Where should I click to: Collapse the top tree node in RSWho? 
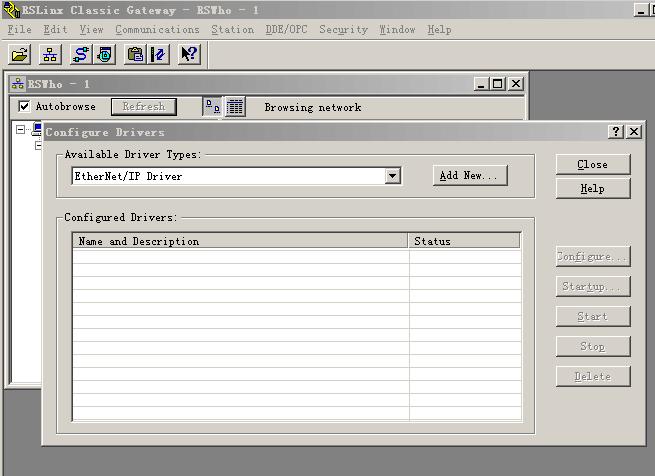21,129
